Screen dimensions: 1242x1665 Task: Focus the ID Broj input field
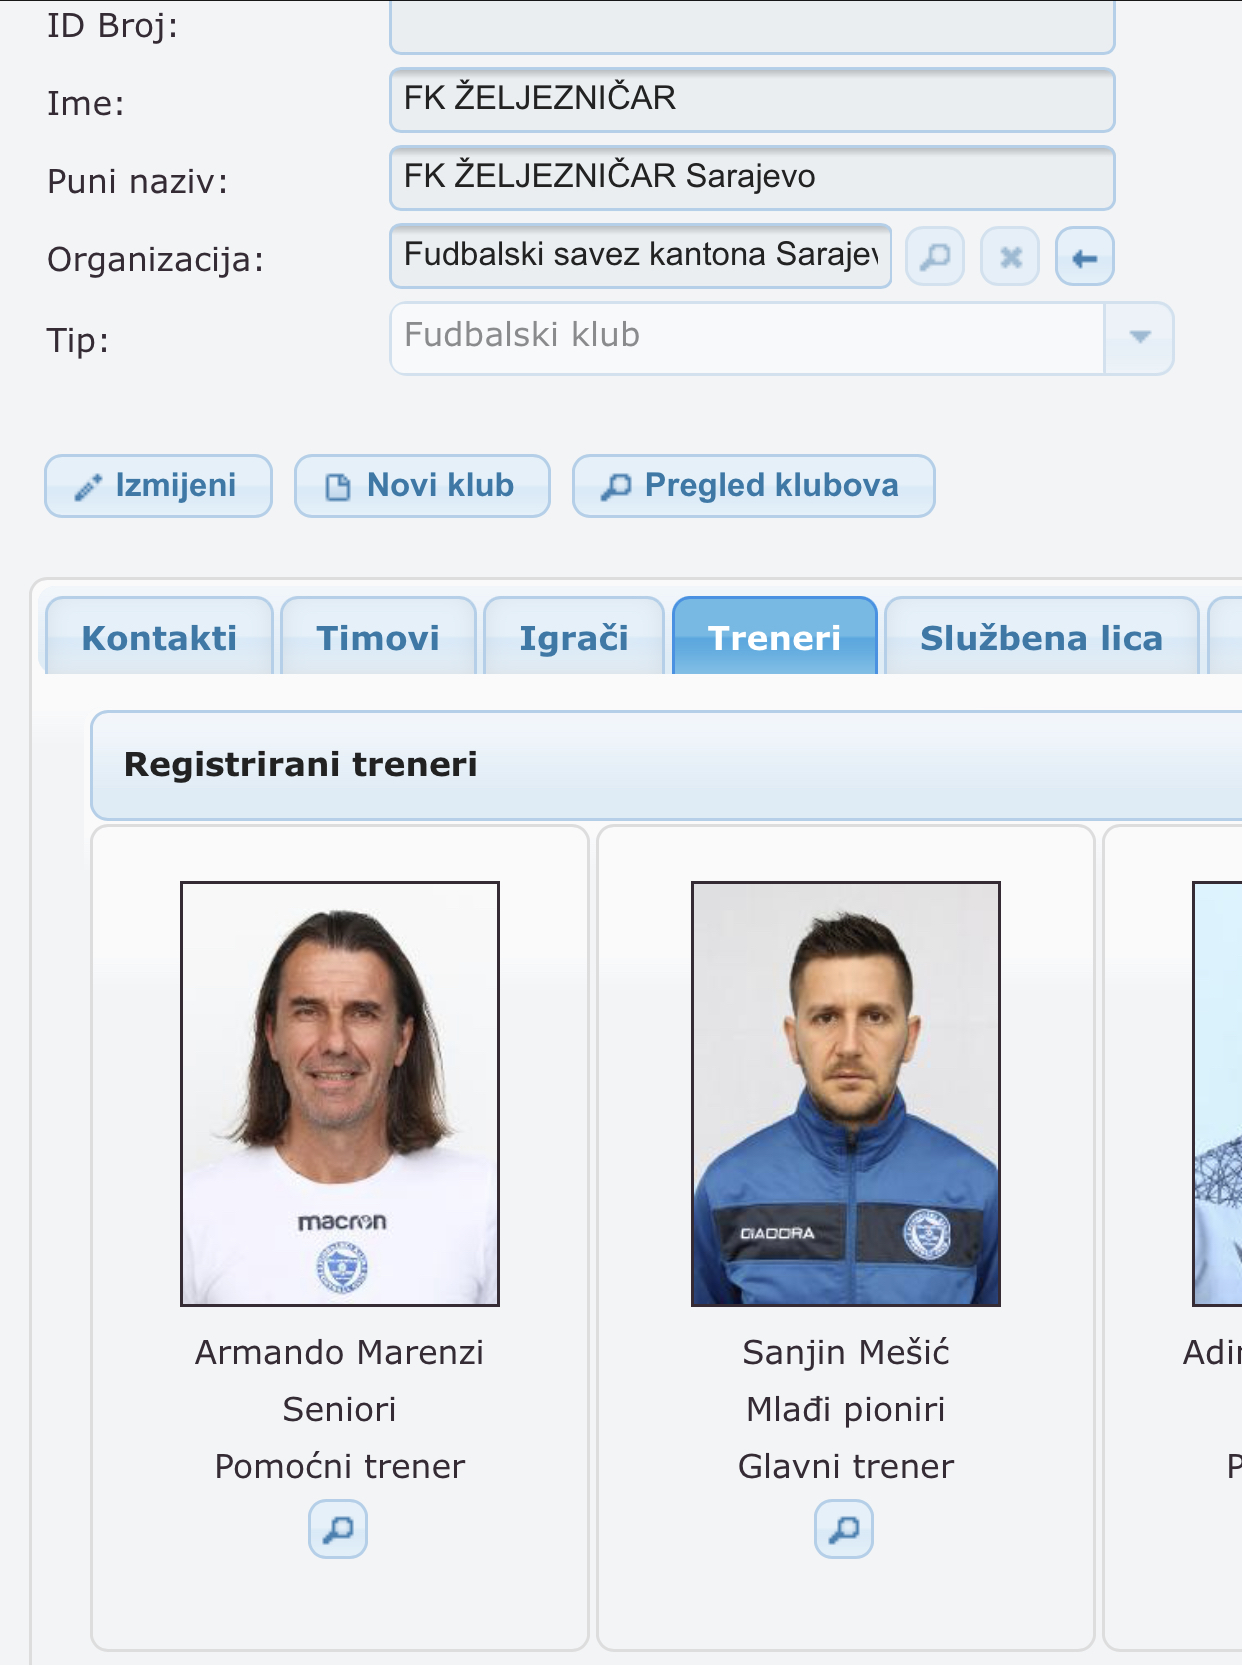[x=752, y=27]
